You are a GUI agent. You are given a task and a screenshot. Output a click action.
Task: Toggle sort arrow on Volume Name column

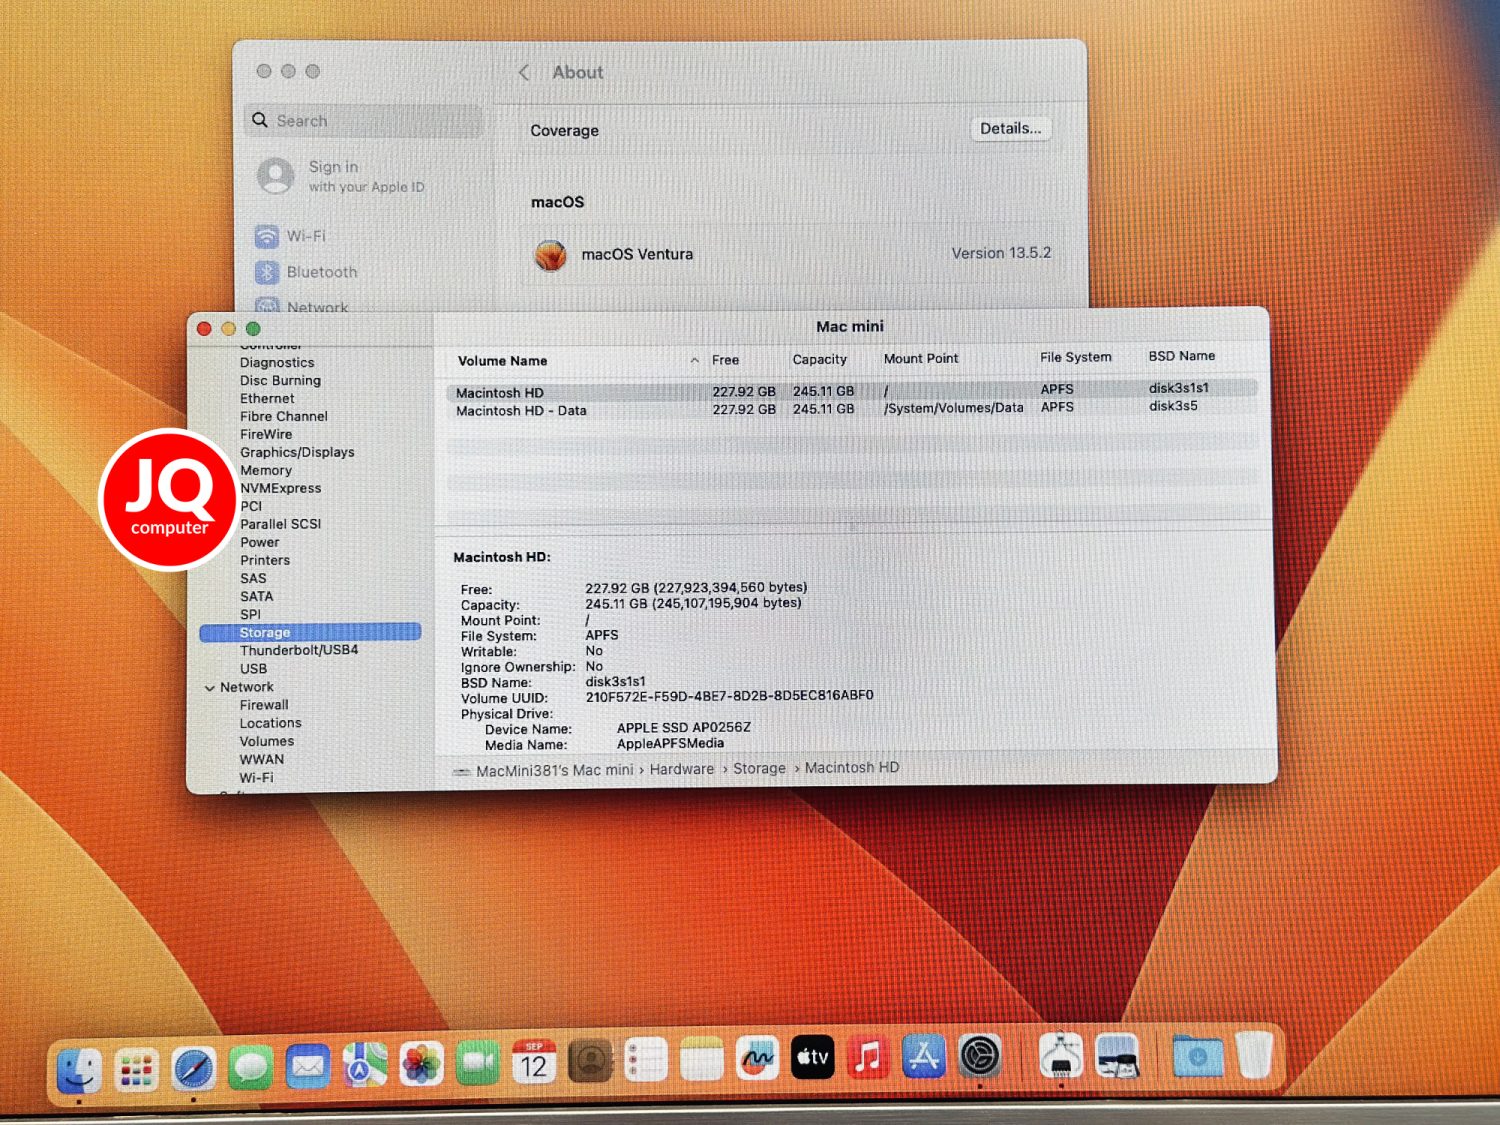(694, 360)
